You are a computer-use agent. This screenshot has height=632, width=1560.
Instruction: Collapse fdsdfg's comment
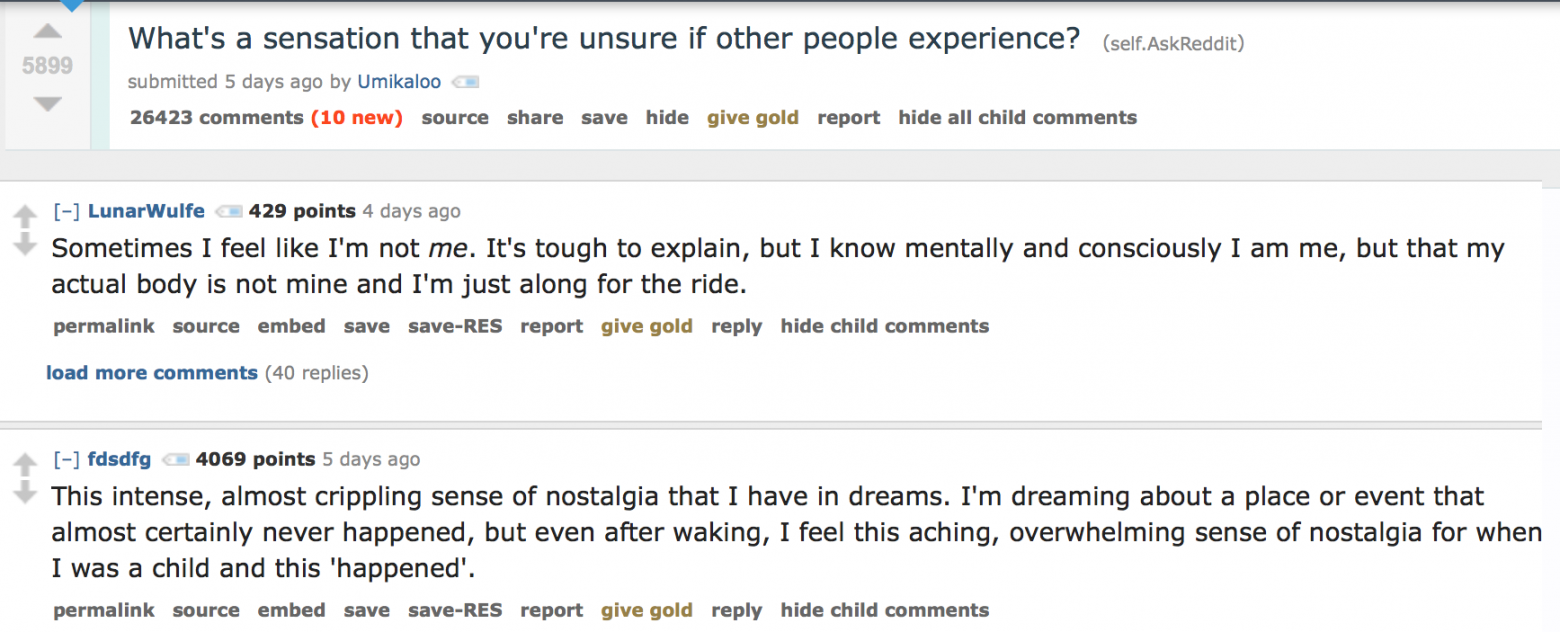click(x=67, y=459)
